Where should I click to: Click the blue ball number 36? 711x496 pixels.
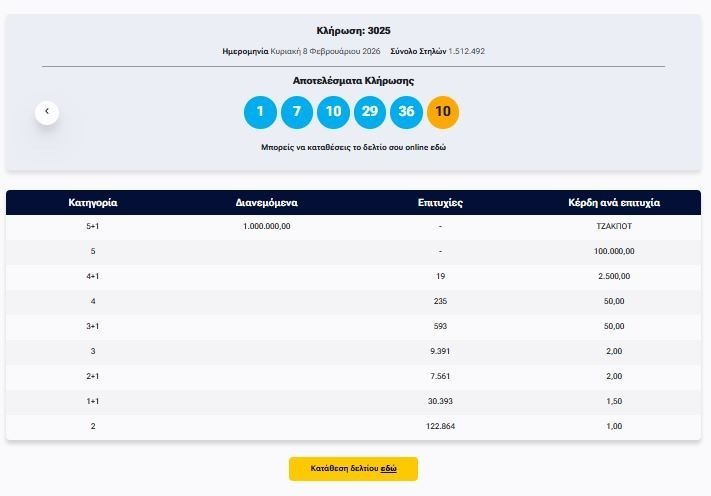pos(406,112)
